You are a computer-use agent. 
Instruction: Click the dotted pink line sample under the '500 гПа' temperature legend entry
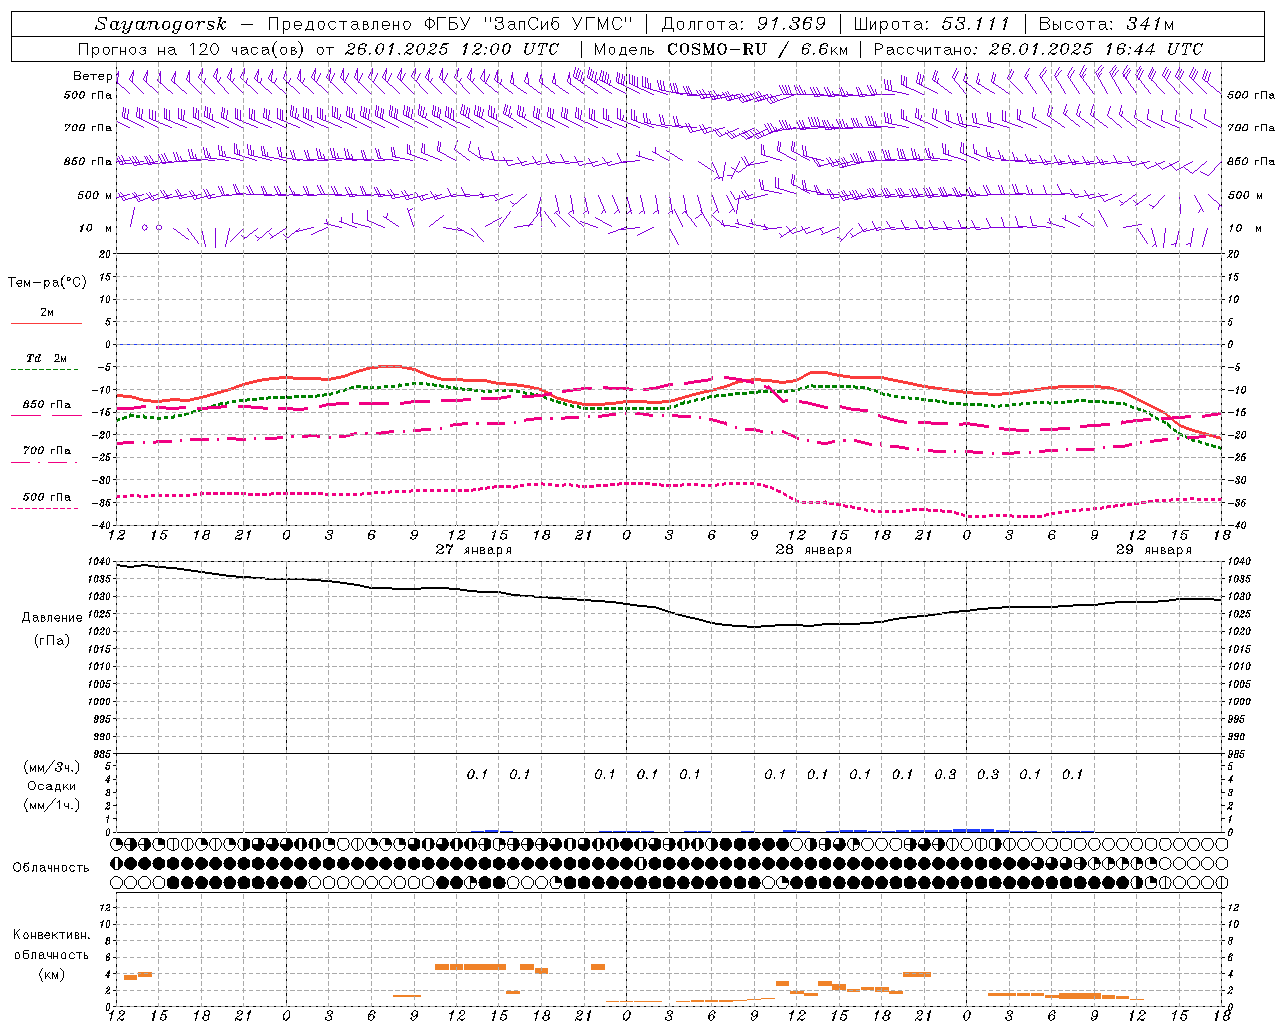(x=45, y=509)
